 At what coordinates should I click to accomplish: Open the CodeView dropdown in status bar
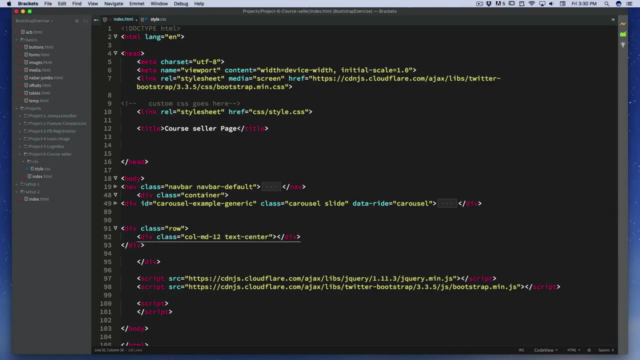coord(546,350)
